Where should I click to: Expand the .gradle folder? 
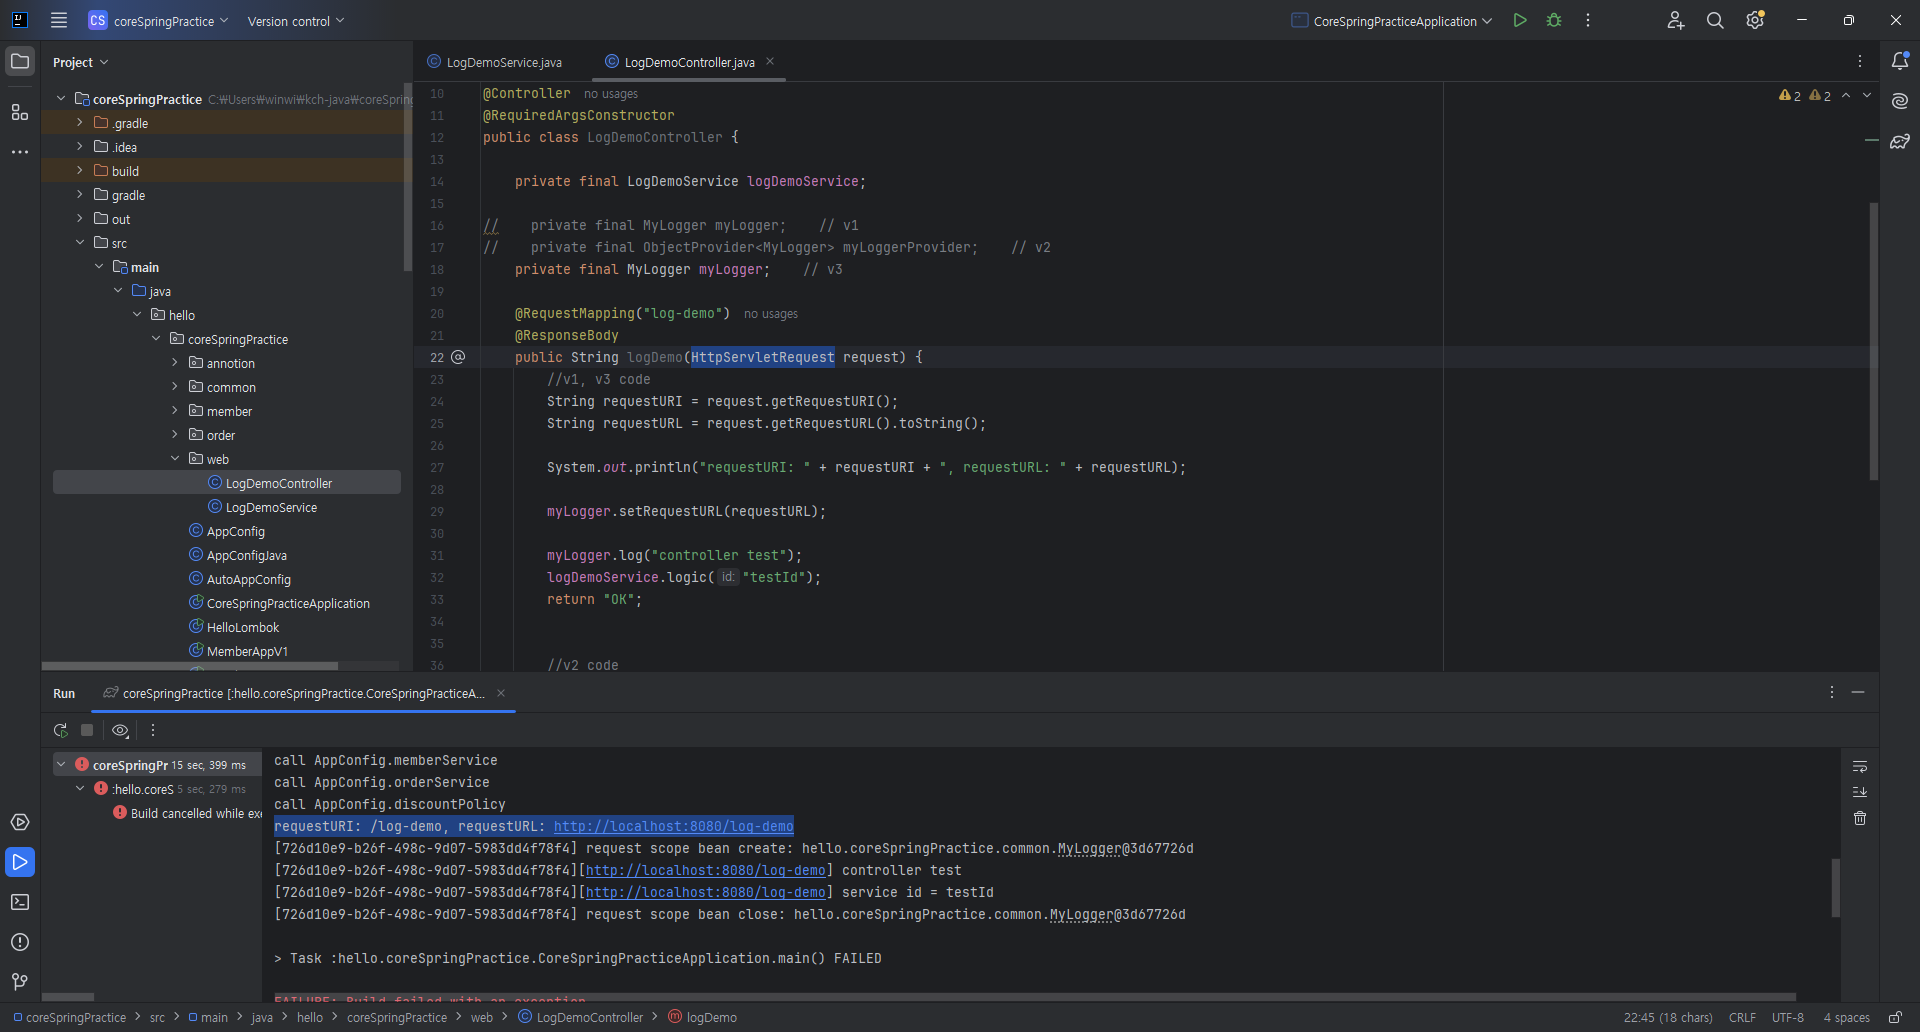80,122
